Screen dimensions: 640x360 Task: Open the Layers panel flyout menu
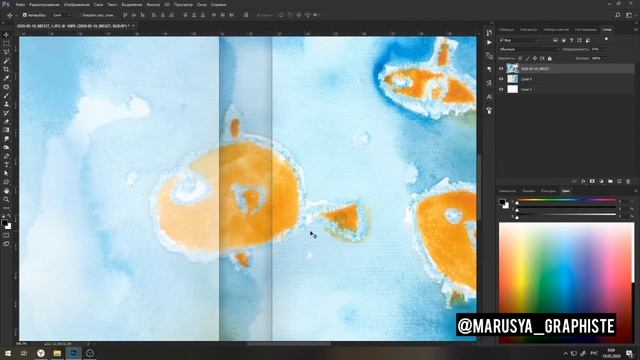(635, 29)
